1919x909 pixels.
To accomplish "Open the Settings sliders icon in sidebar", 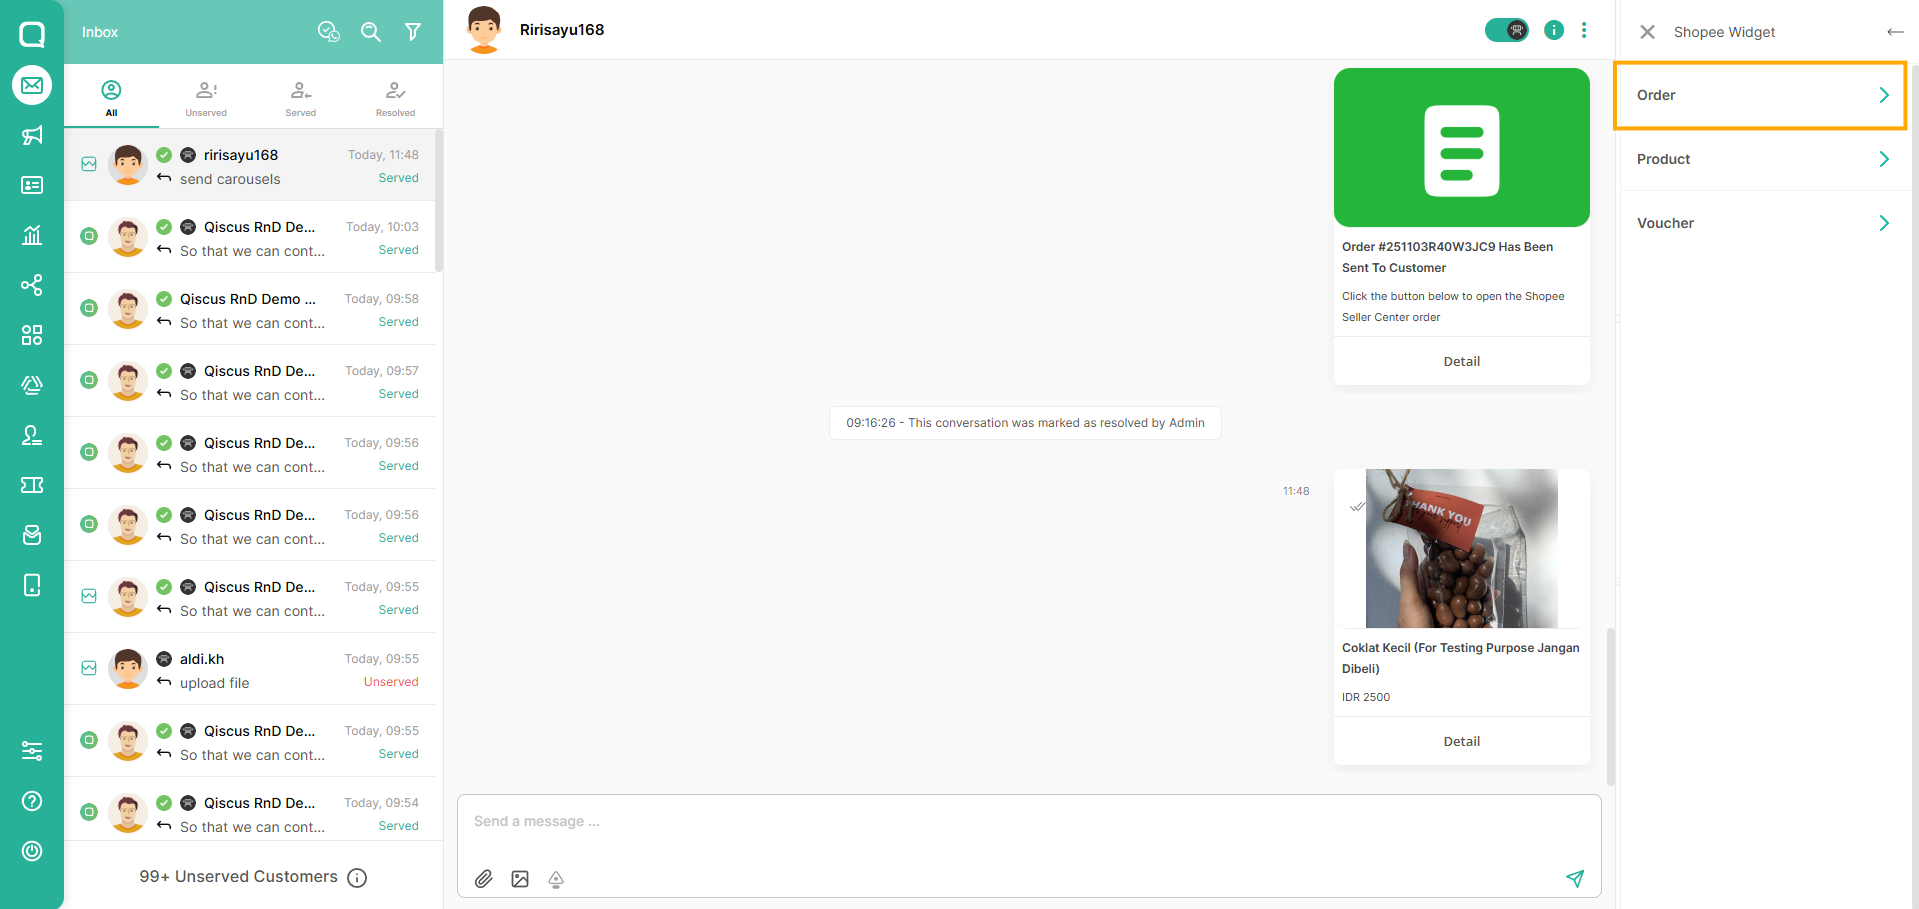I will coord(32,751).
